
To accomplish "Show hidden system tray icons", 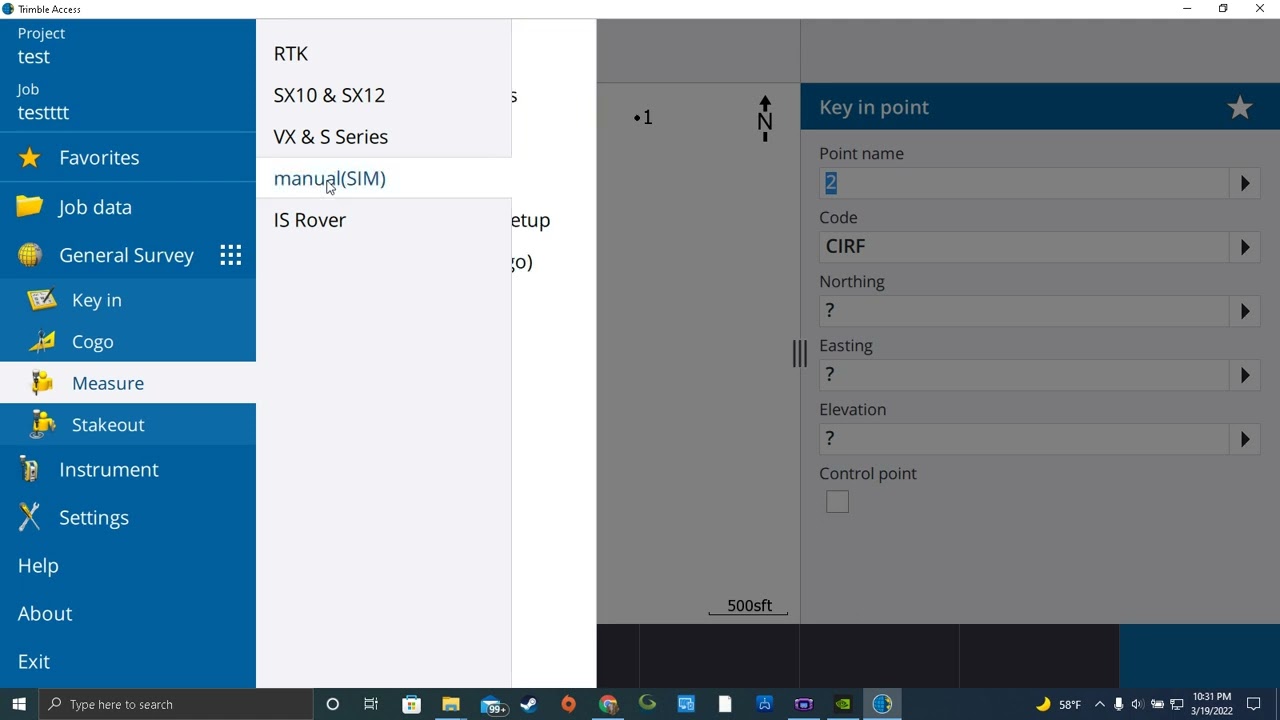I will (1100, 704).
